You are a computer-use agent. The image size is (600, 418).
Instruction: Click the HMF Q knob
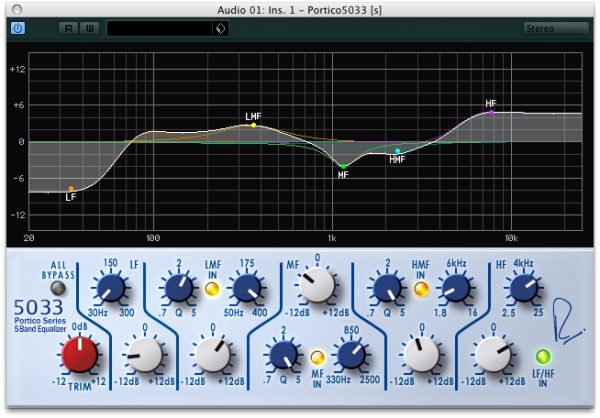click(x=387, y=288)
